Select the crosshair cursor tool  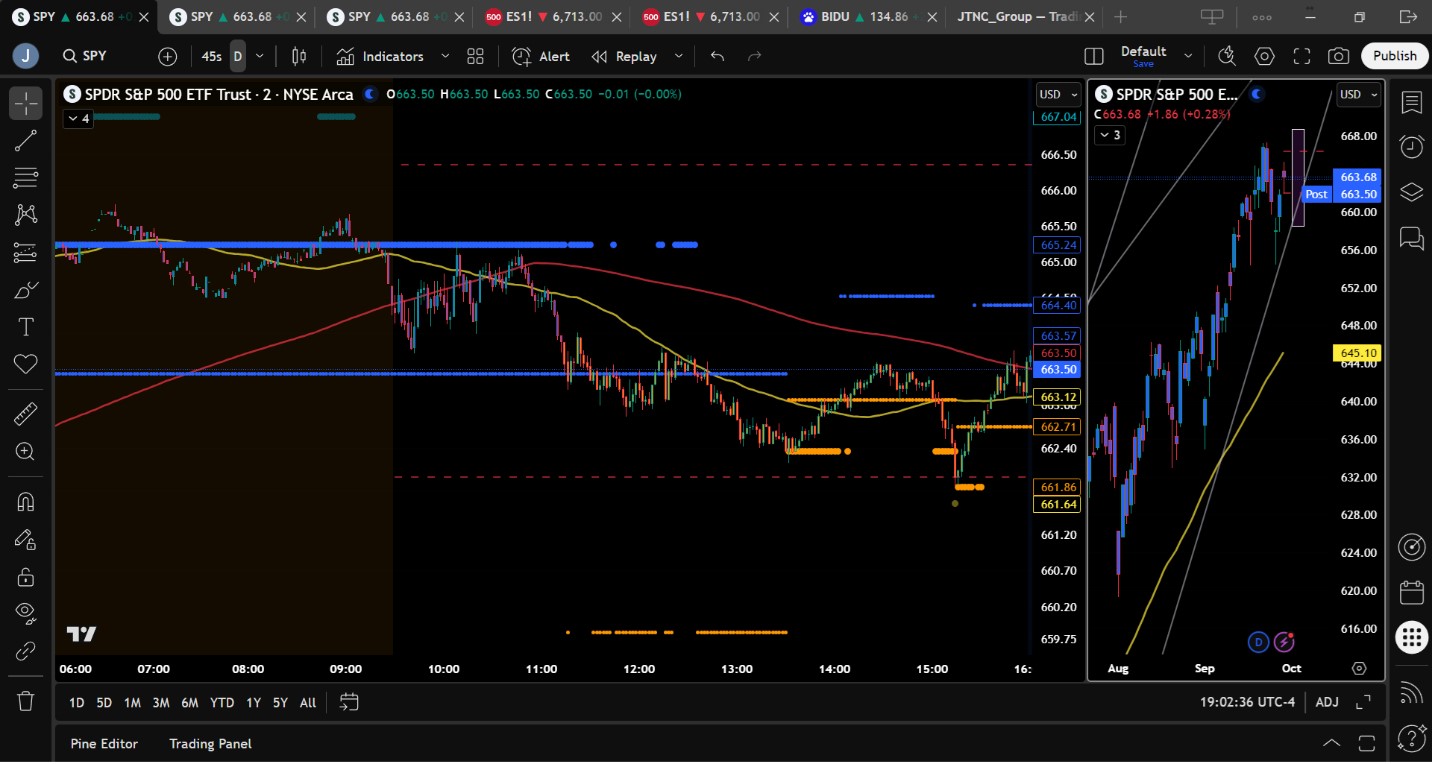26,103
